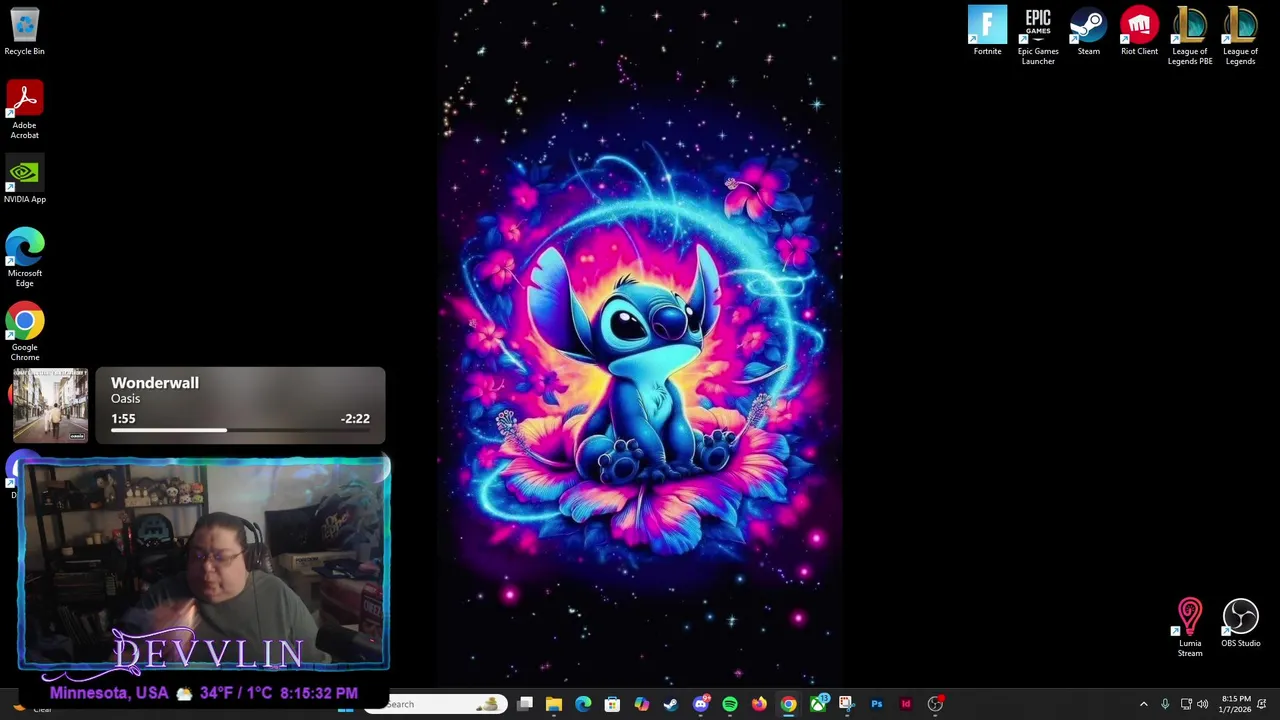Open the Riot Client desktop shortcut

tap(1139, 31)
